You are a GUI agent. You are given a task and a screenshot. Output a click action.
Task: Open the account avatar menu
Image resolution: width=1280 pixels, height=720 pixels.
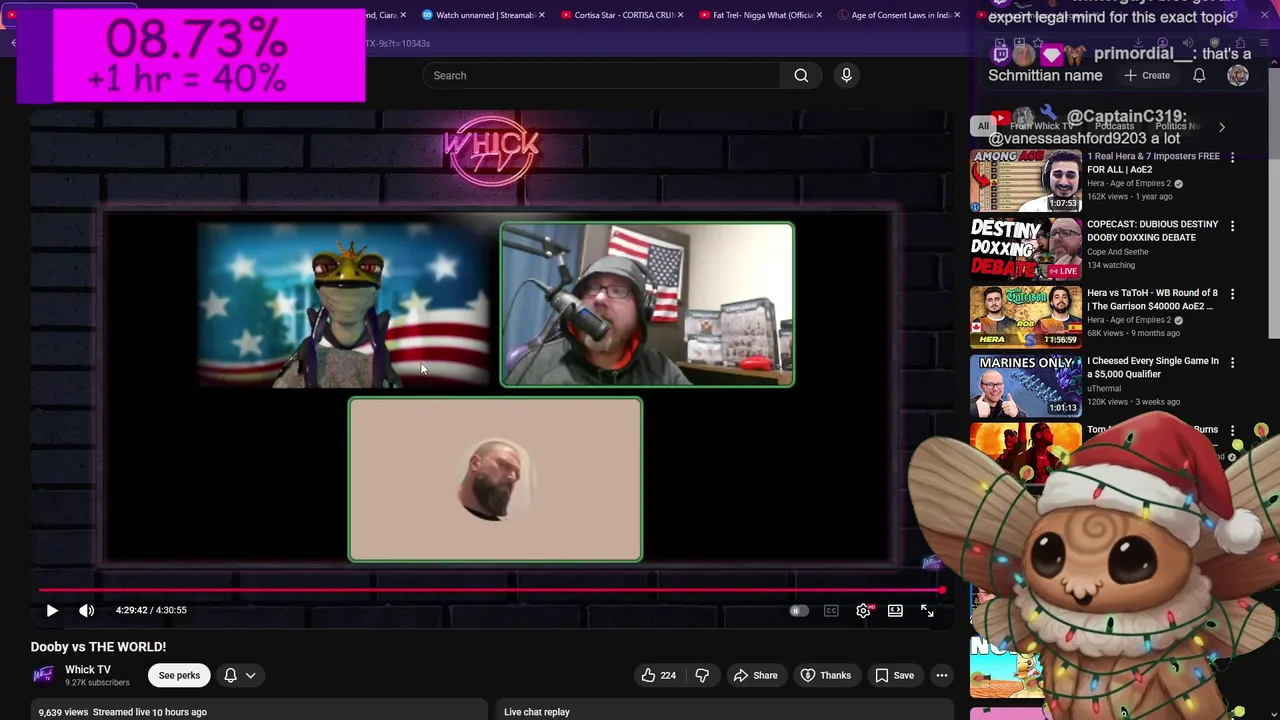pyautogui.click(x=1238, y=75)
